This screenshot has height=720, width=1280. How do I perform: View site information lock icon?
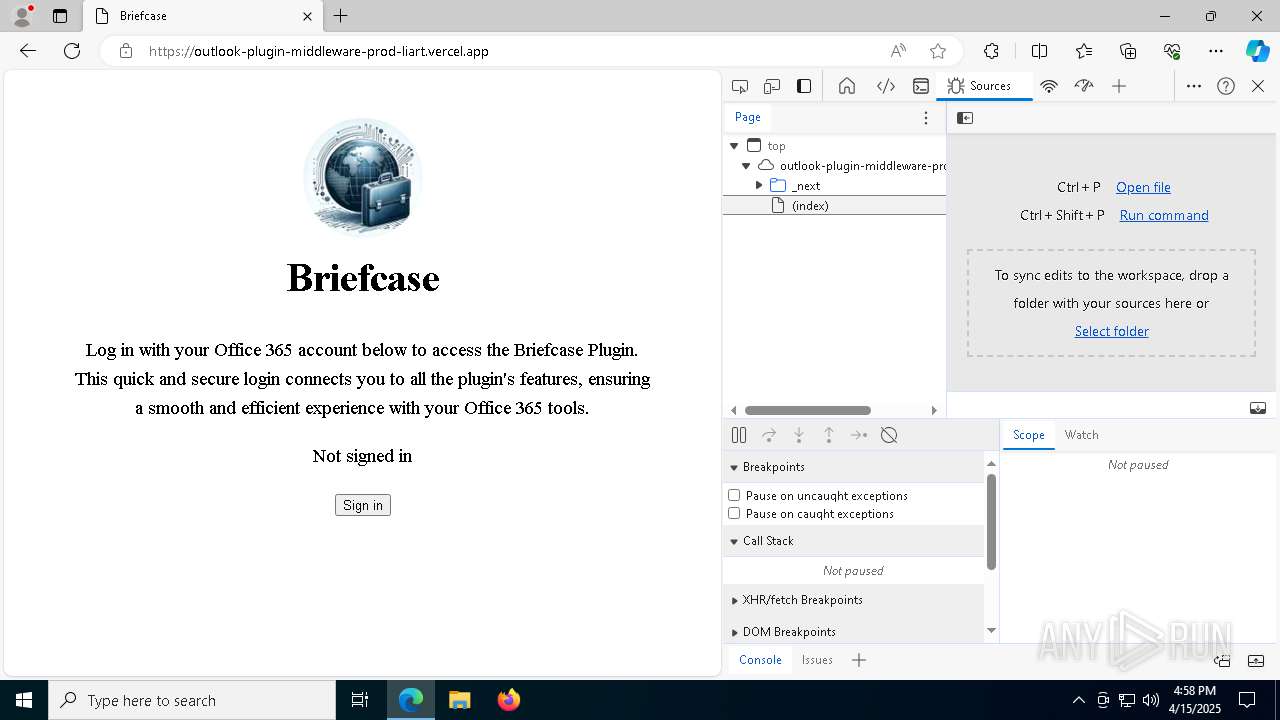(126, 51)
